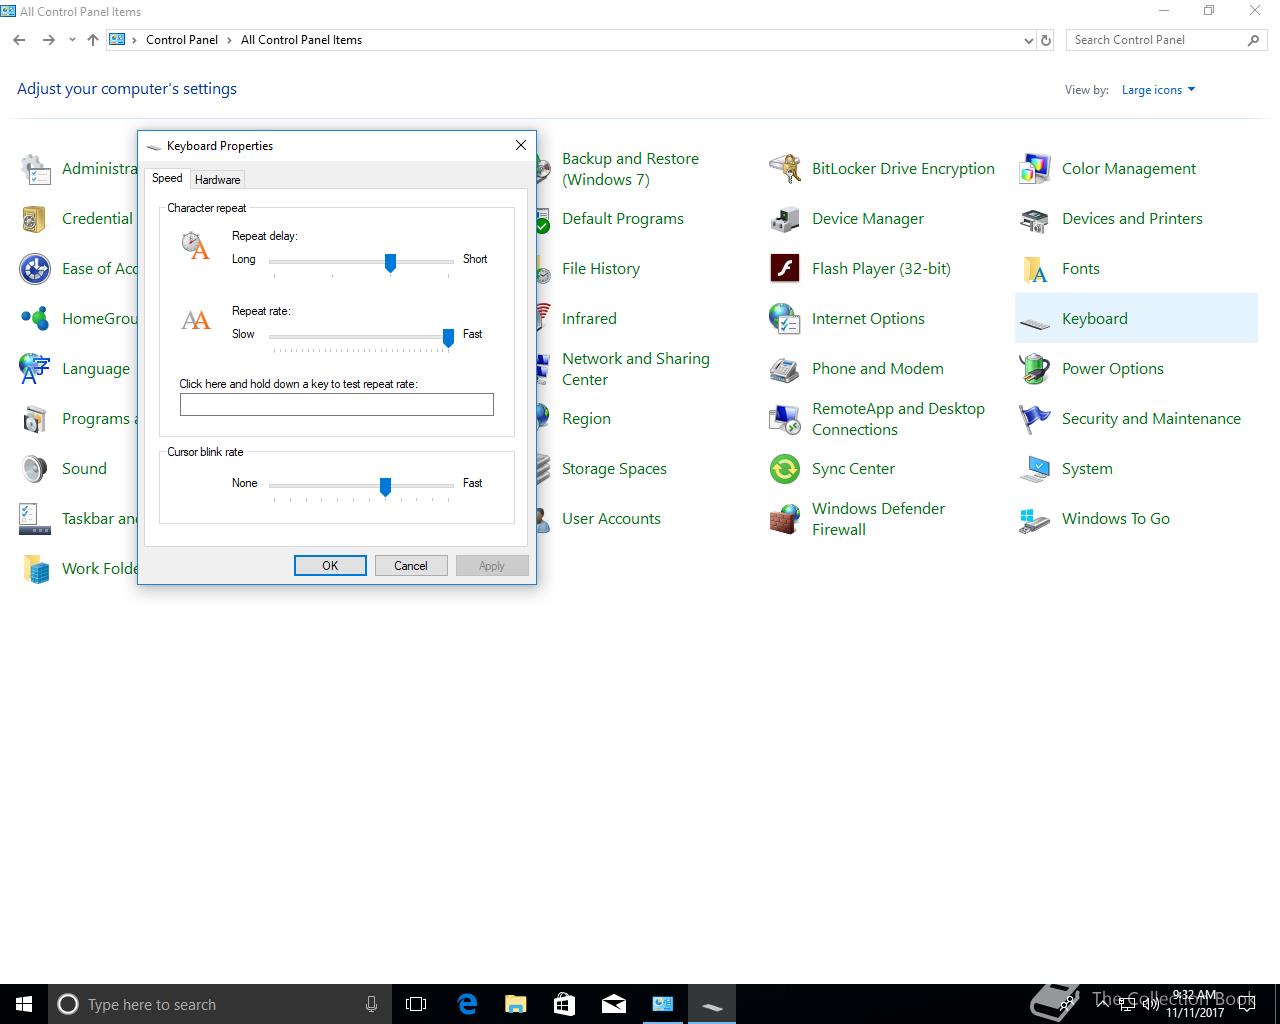This screenshot has width=1280, height=1024.
Task: Launch Microsoft Edge from the taskbar
Action: coord(467,1004)
